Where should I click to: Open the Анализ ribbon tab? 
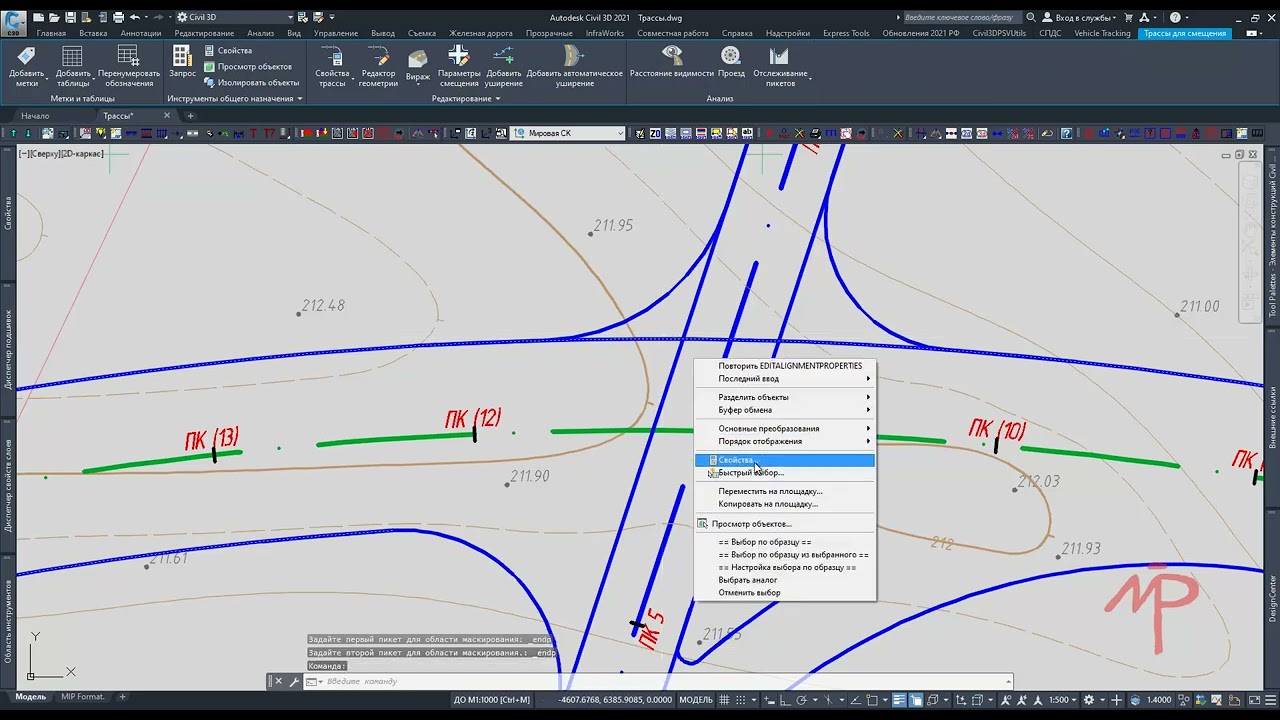pyautogui.click(x=260, y=33)
